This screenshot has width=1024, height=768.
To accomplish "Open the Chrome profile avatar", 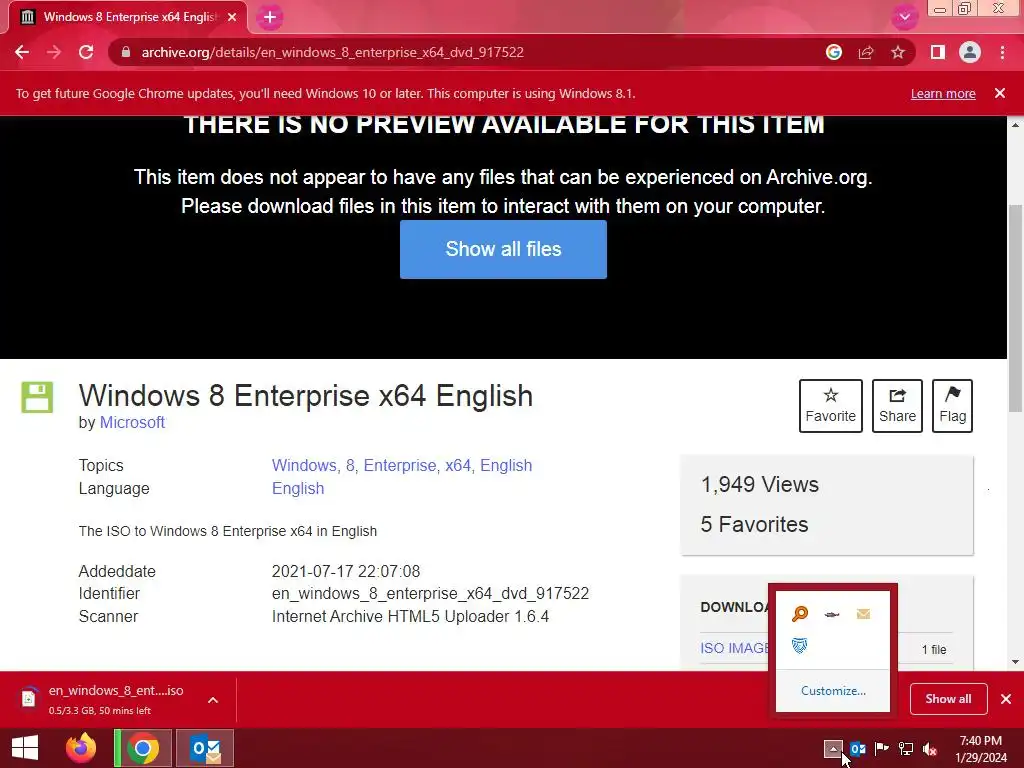I will coord(970,52).
